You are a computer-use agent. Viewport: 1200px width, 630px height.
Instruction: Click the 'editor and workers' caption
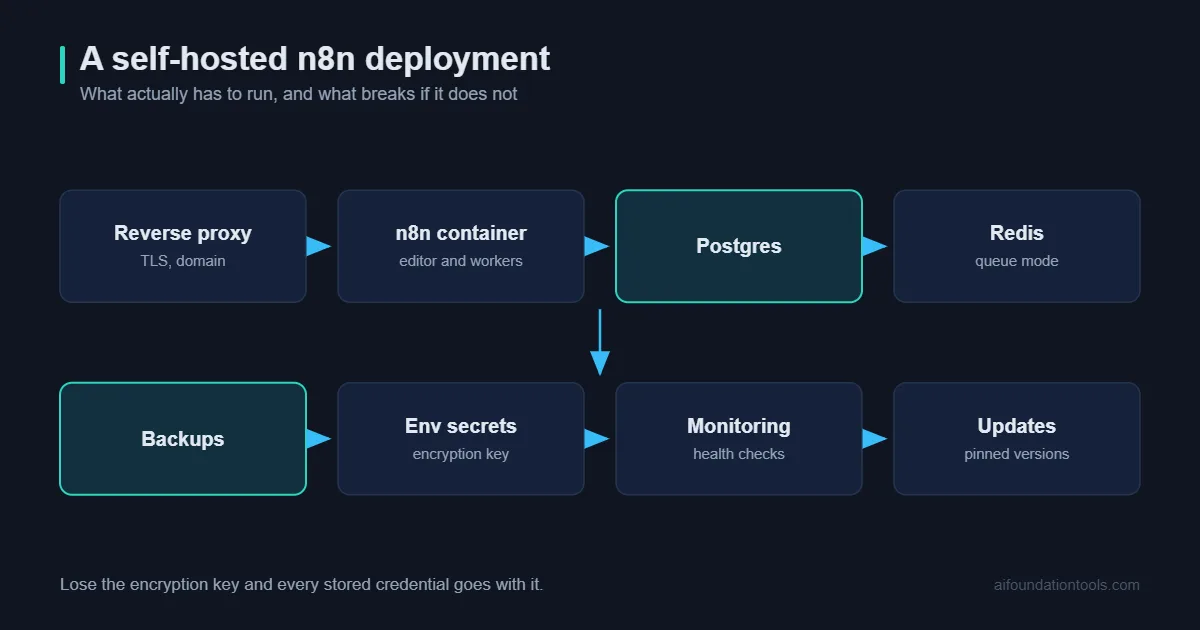461,261
